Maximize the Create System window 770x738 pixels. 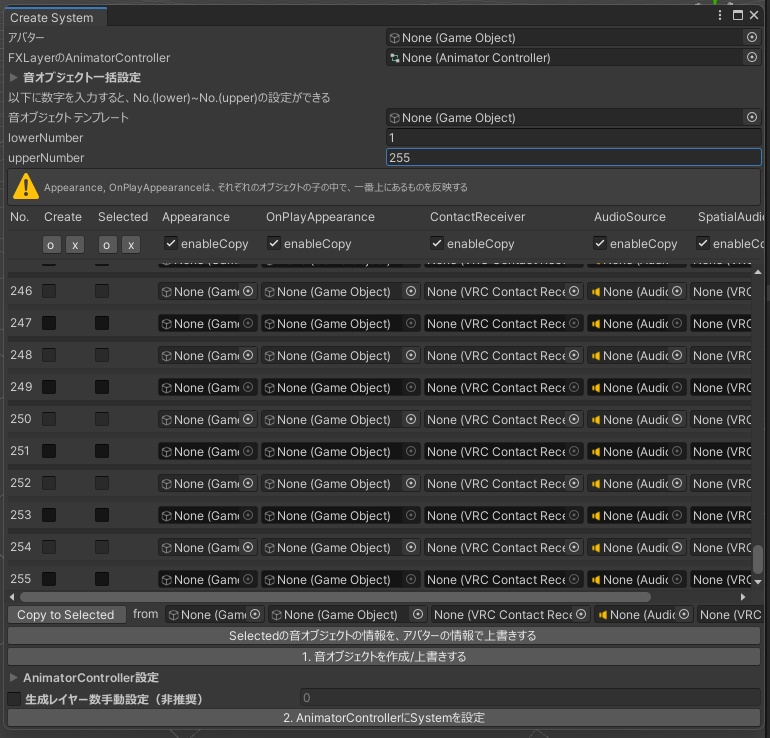(738, 15)
